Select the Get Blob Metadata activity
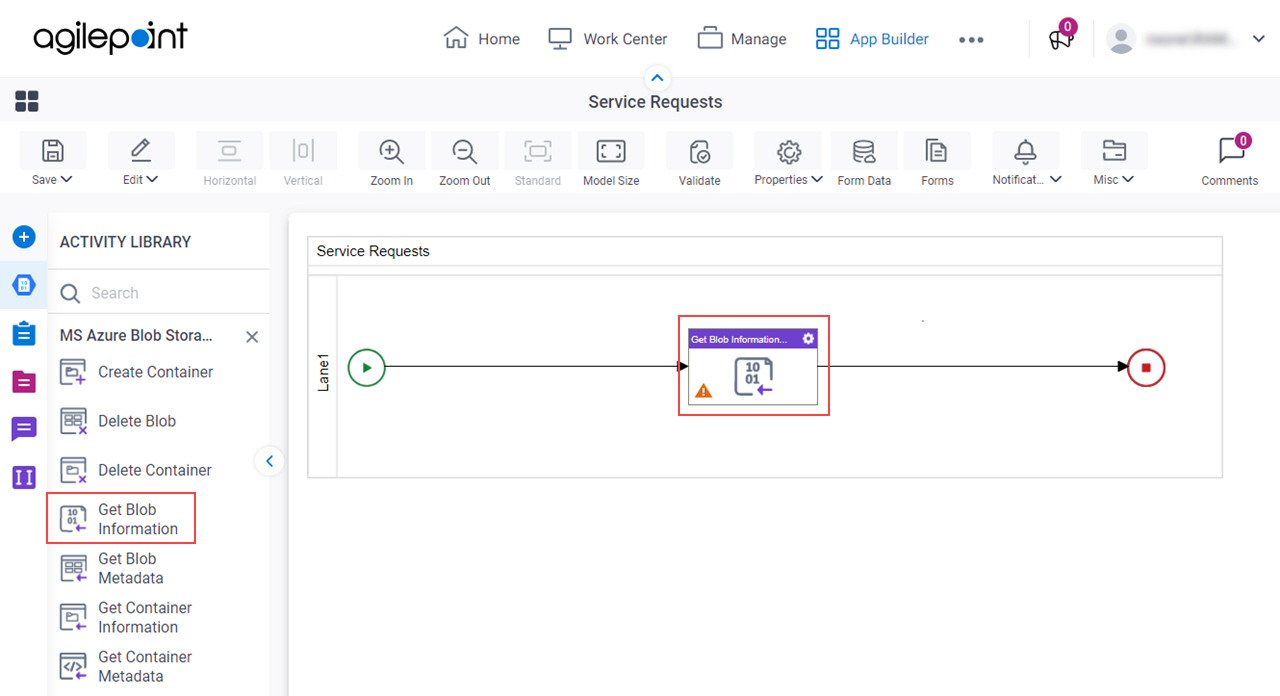The image size is (1280, 696). pos(112,568)
